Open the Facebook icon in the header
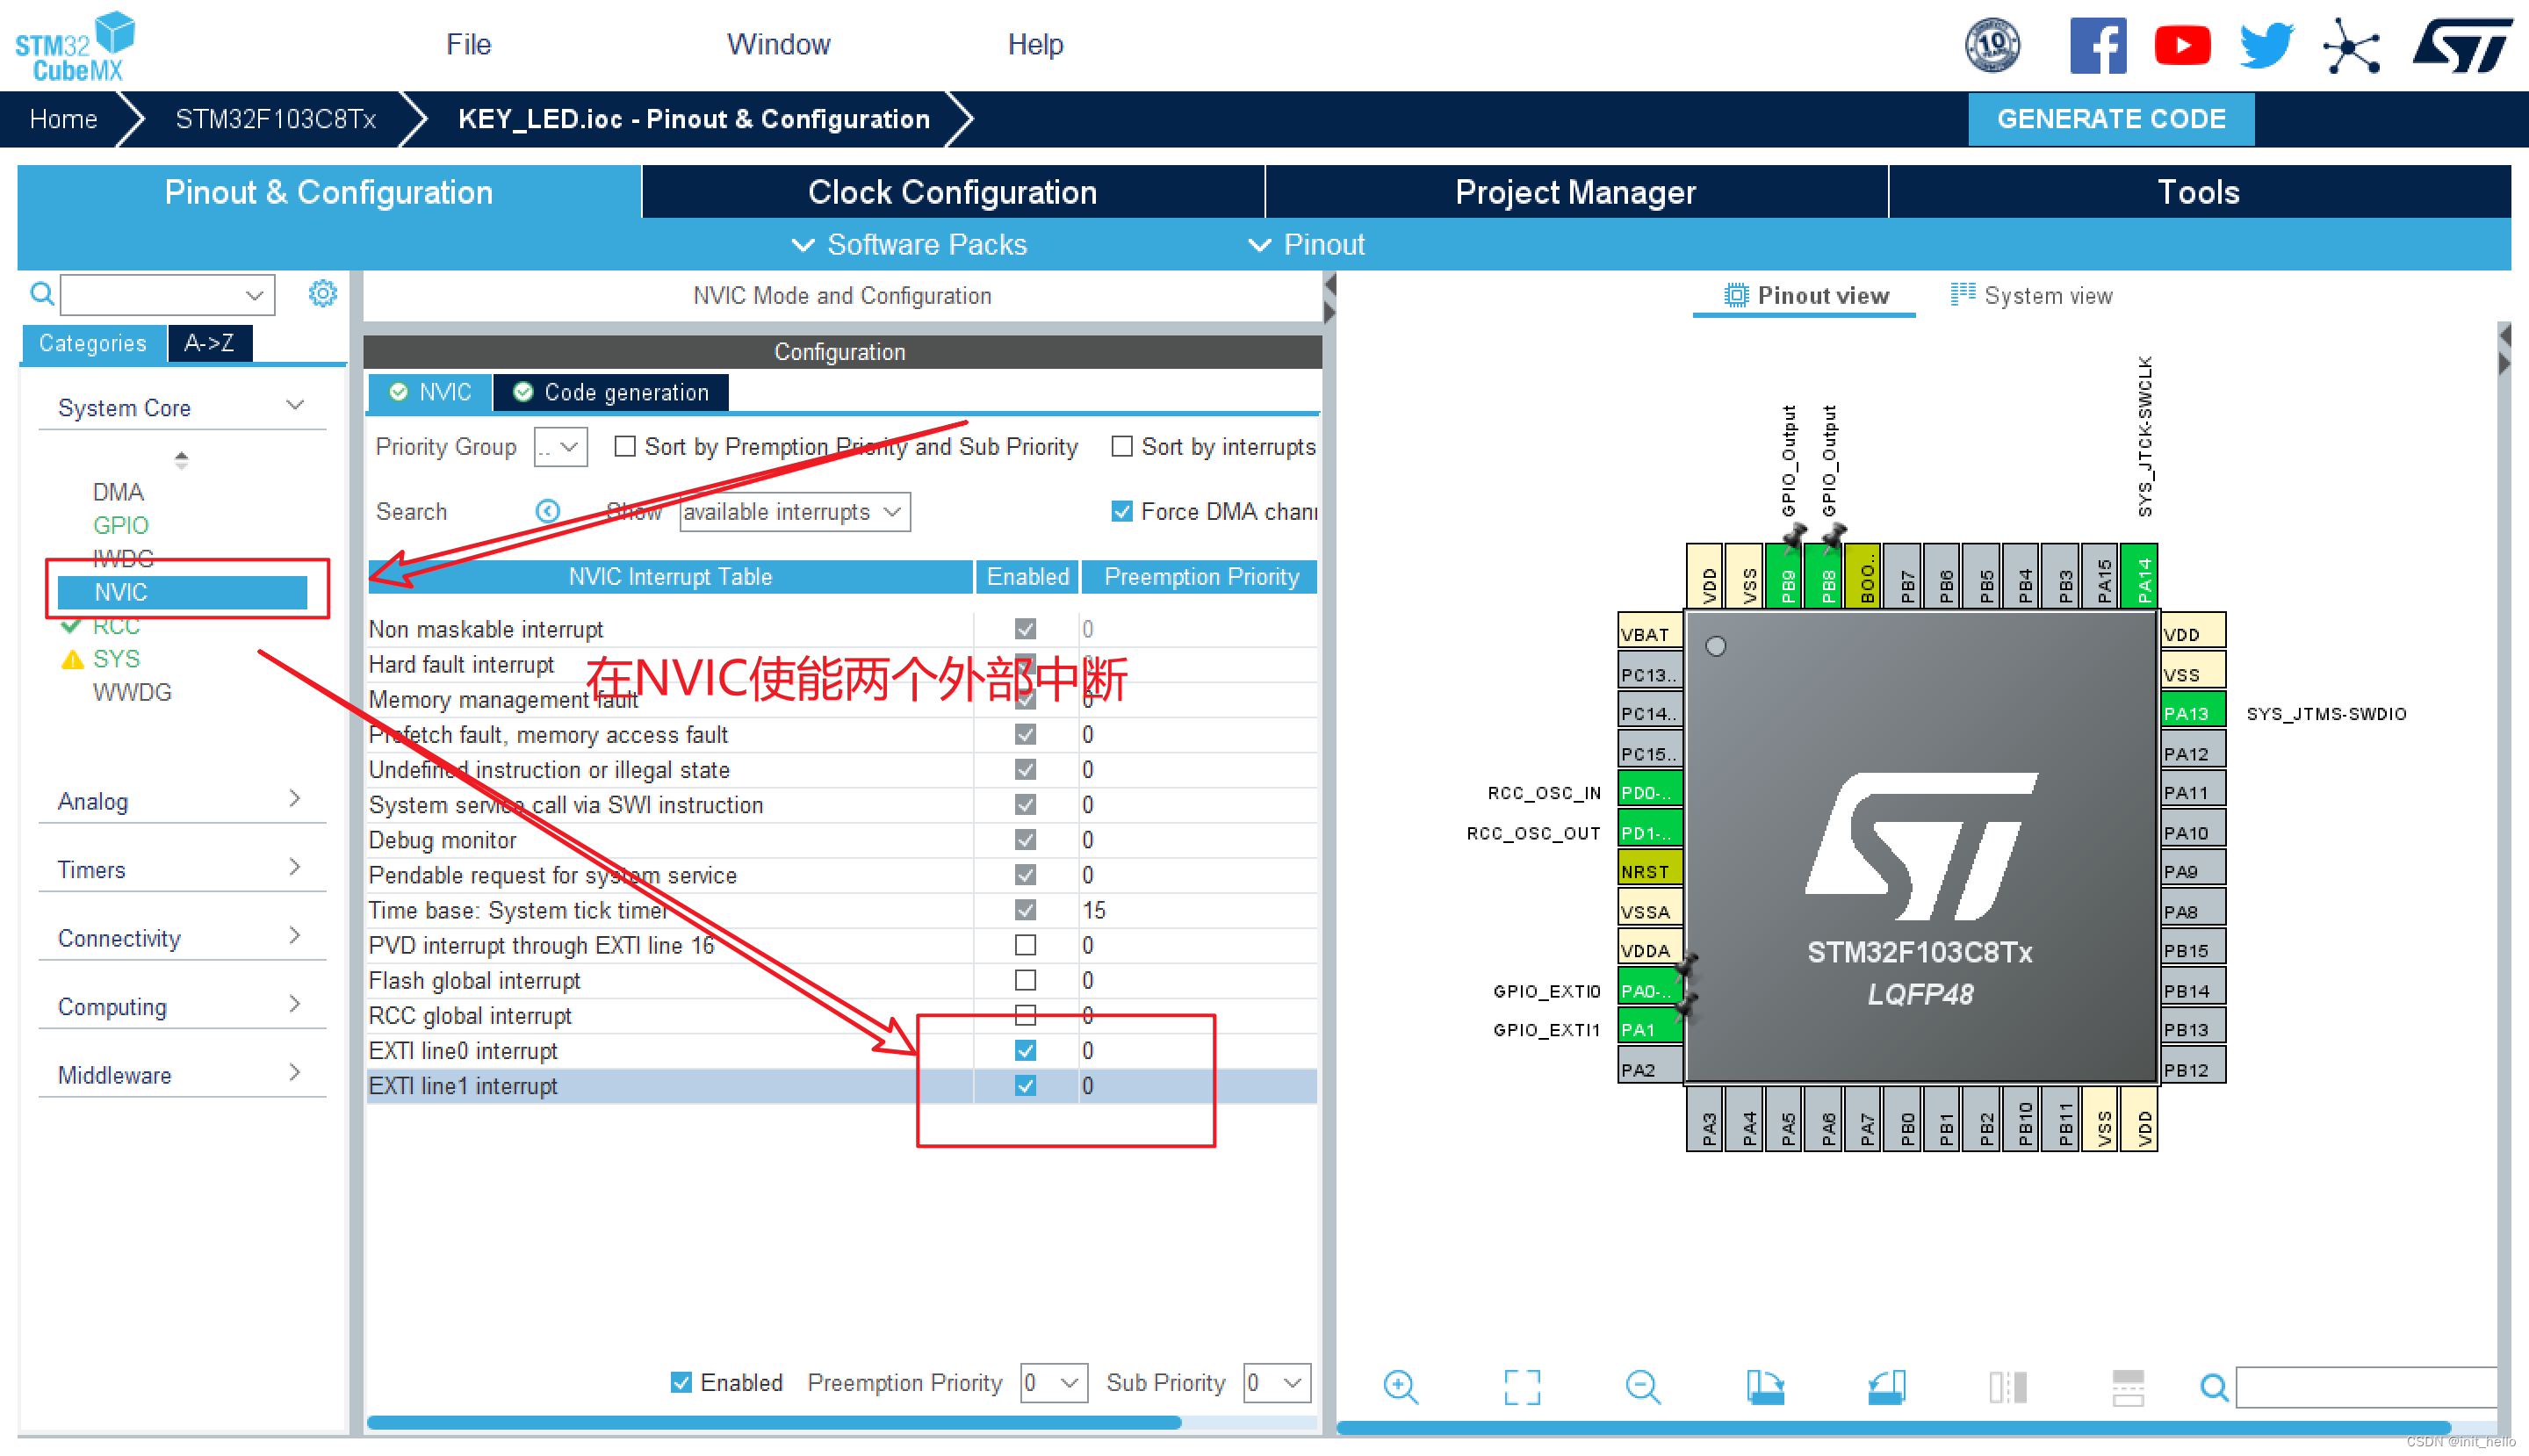Screen dimensions: 2529x1456 (x=2097, y=45)
